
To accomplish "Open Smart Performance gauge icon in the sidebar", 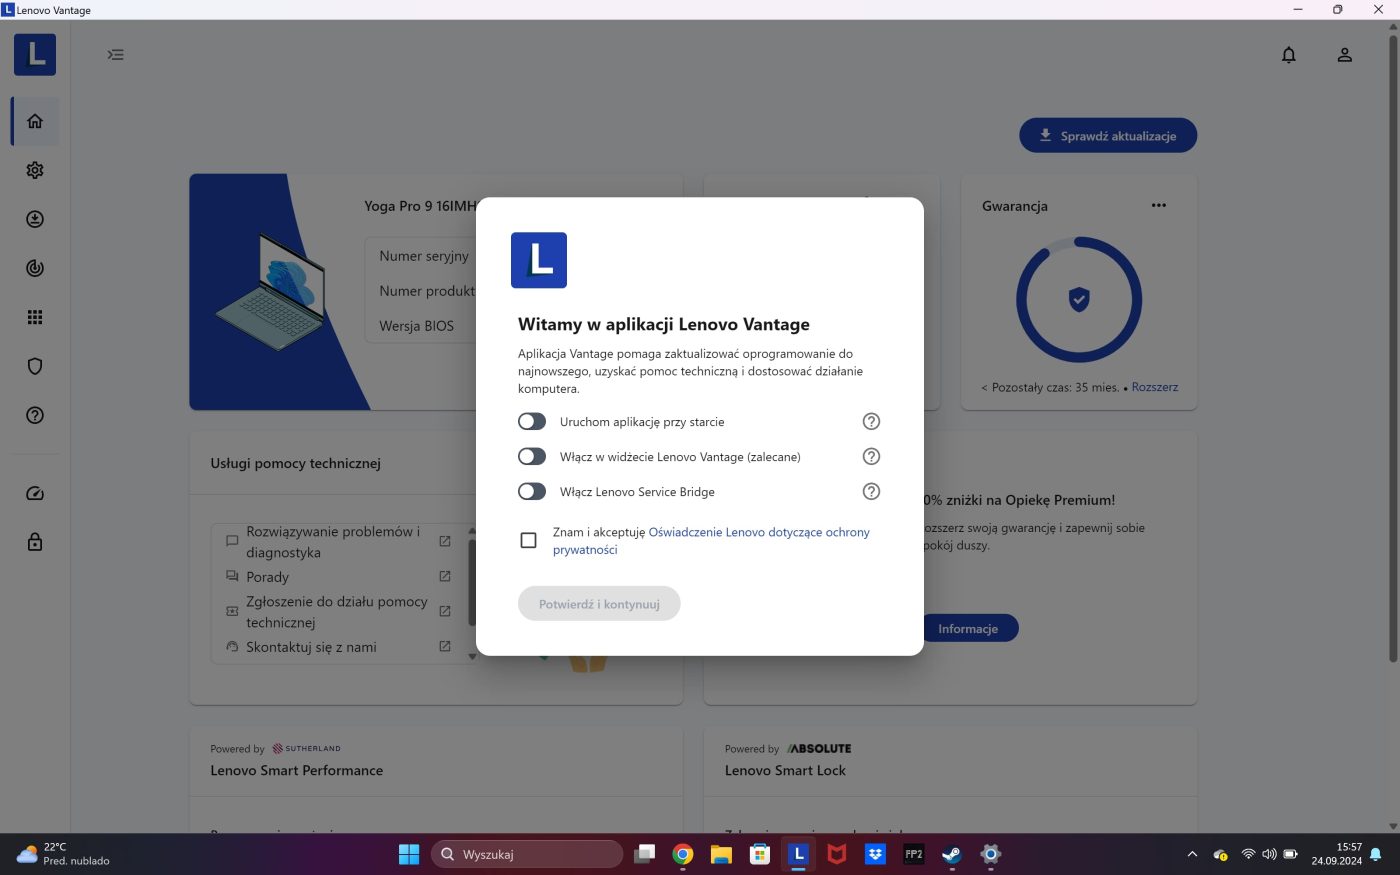I will [x=35, y=493].
